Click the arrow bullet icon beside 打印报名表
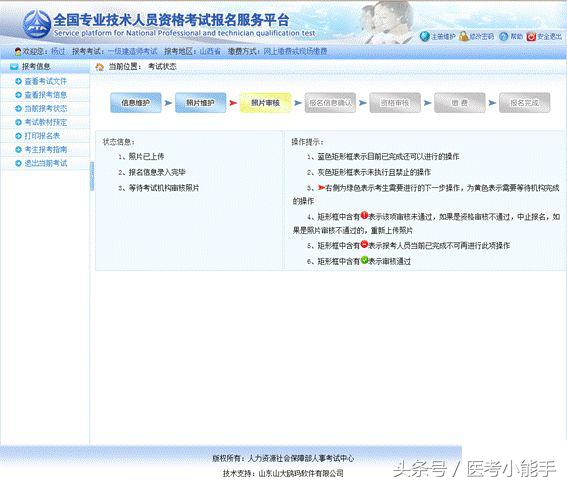The width and height of the screenshot is (567, 484). [18, 136]
